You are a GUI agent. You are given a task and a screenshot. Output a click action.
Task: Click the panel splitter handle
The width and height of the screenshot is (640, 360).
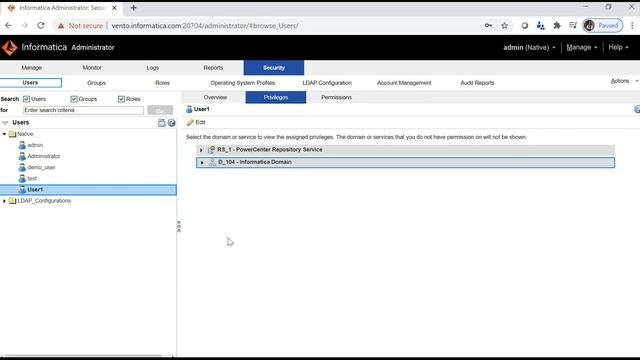179,226
